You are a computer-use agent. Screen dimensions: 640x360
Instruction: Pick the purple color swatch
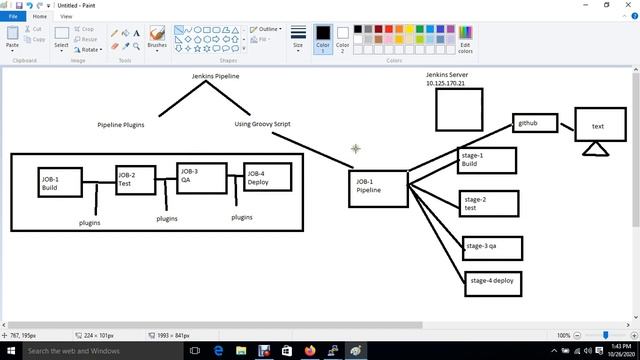(x=451, y=29)
